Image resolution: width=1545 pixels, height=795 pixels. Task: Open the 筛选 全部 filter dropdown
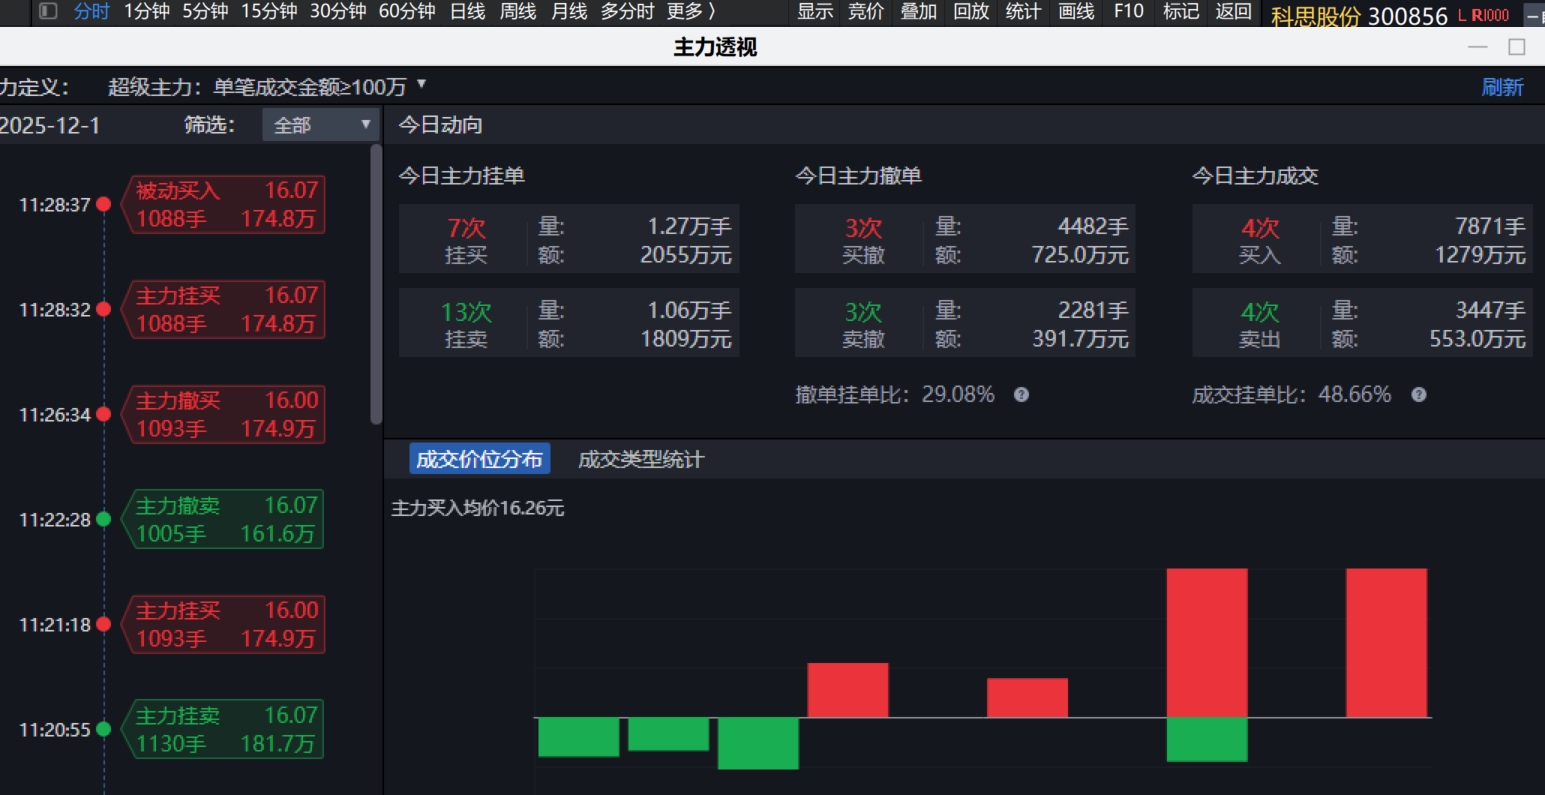coord(320,125)
